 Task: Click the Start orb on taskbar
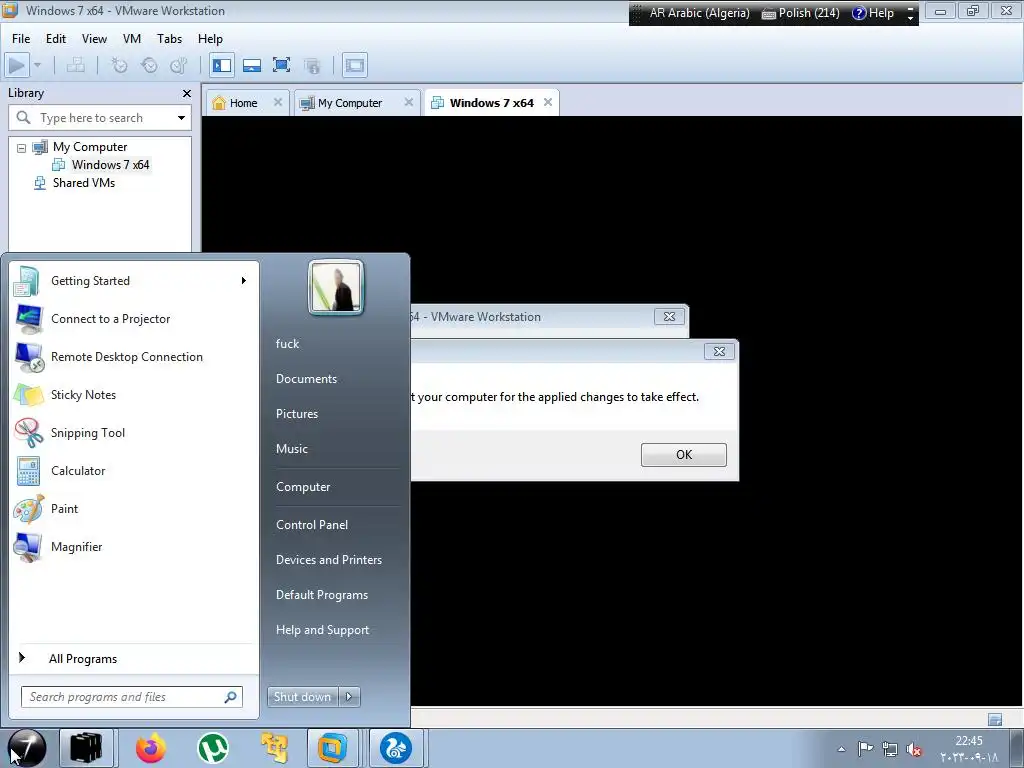(27, 748)
